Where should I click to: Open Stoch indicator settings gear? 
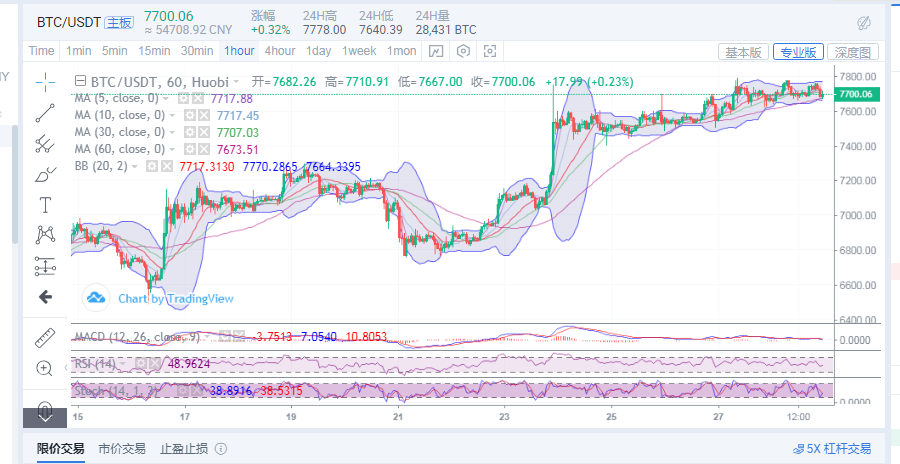[x=183, y=391]
